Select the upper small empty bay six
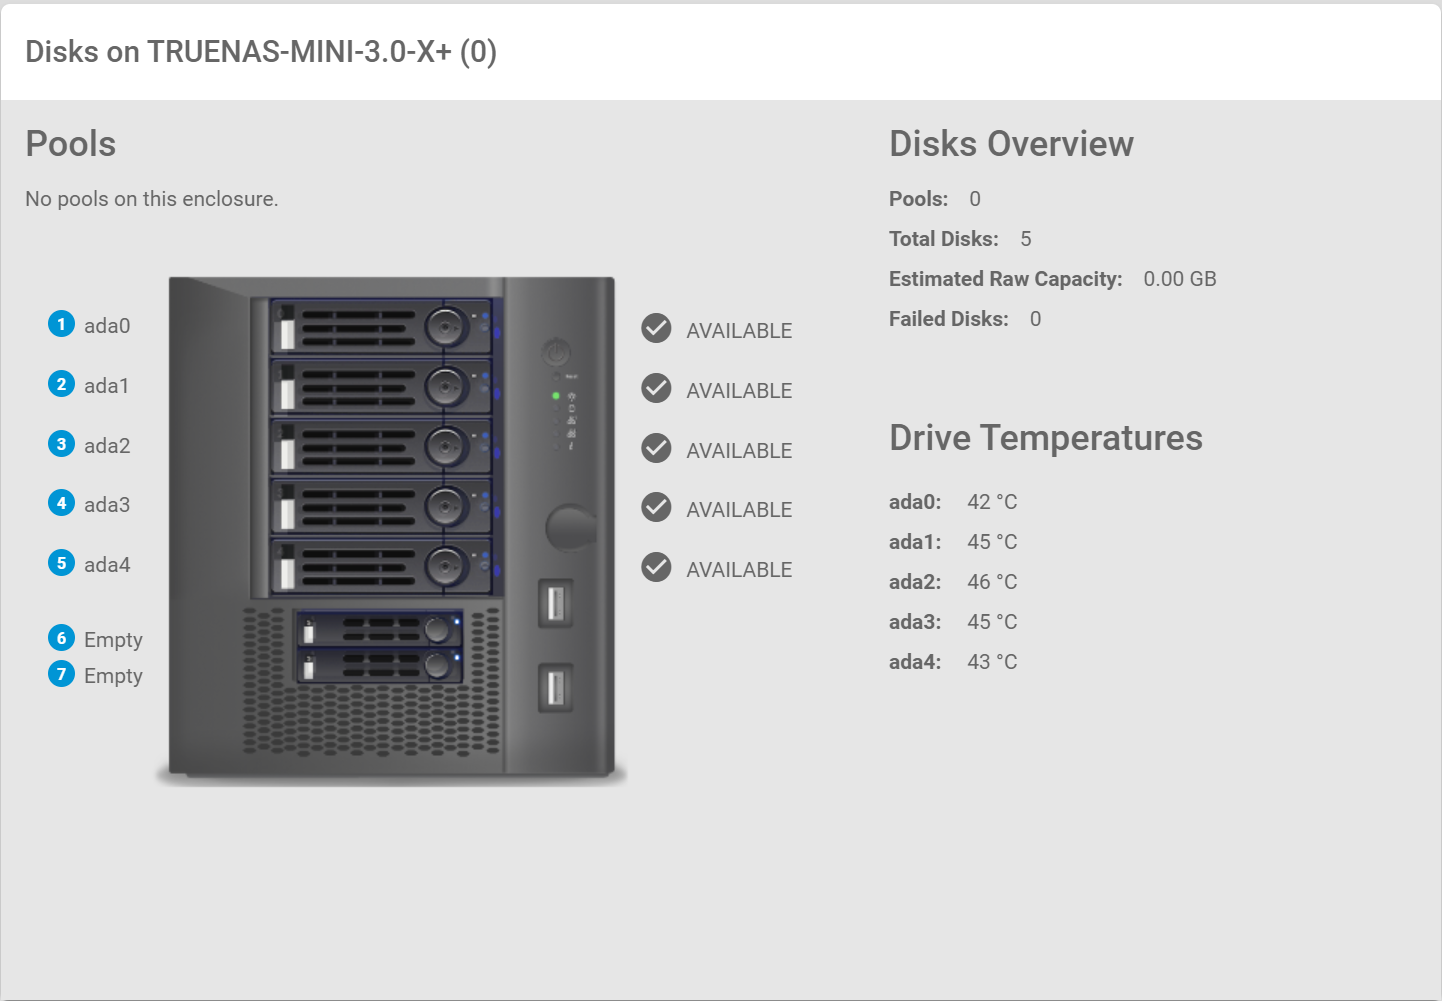The image size is (1442, 1001). click(x=379, y=629)
